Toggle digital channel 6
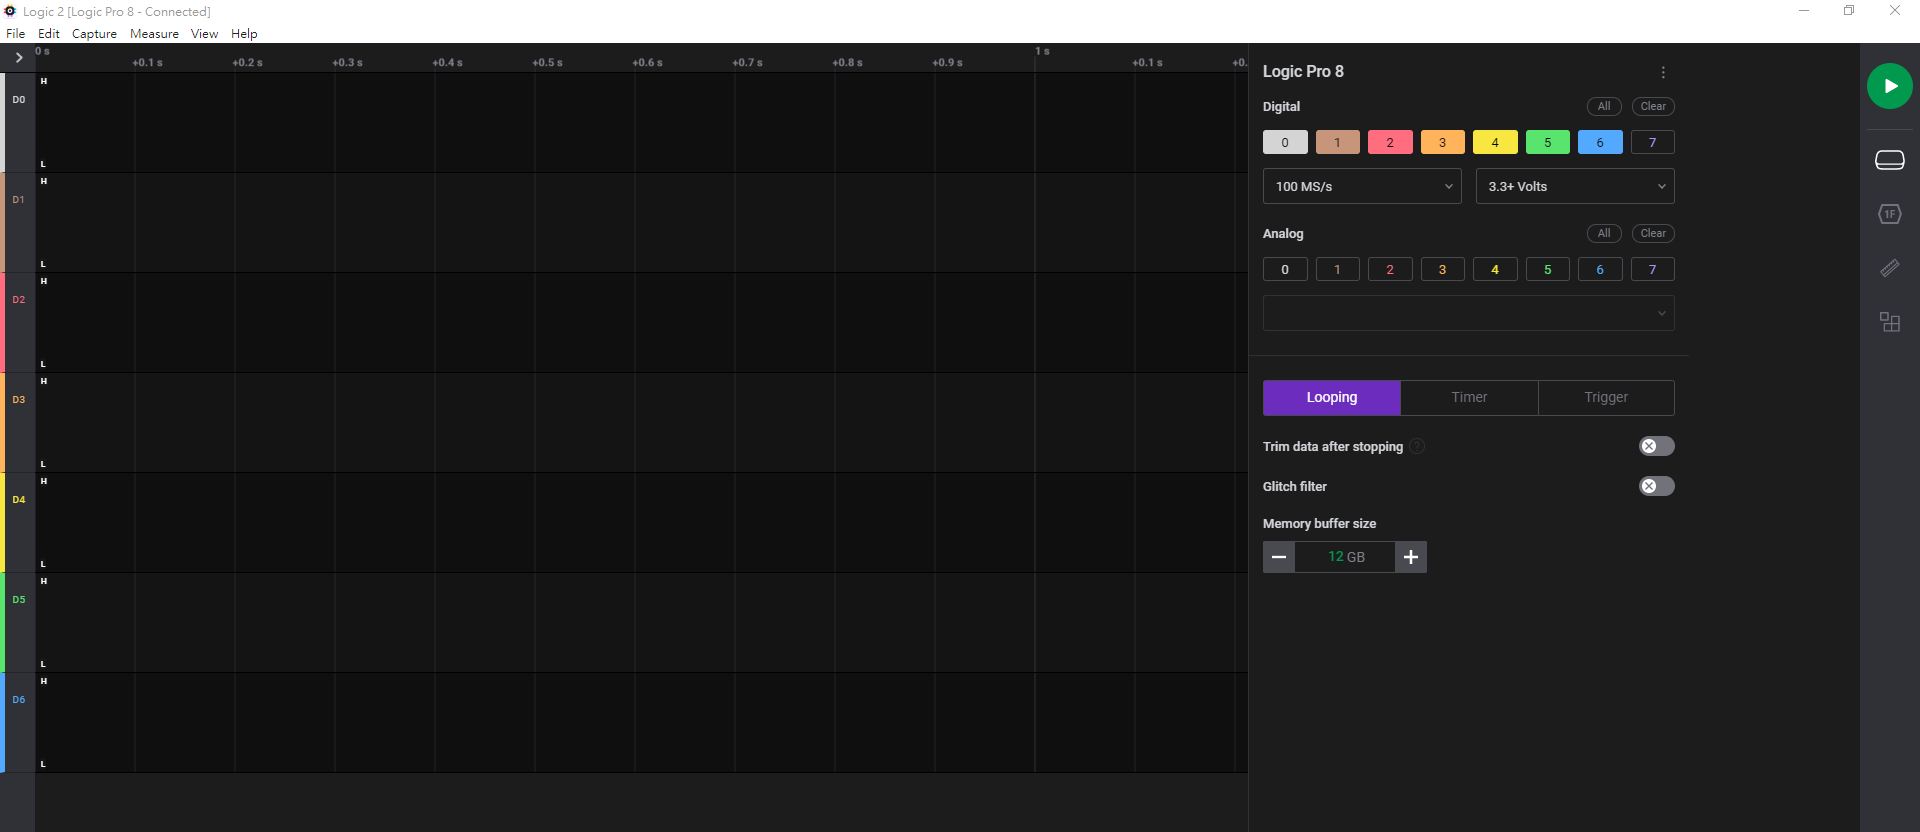This screenshot has width=1920, height=832. click(1600, 142)
